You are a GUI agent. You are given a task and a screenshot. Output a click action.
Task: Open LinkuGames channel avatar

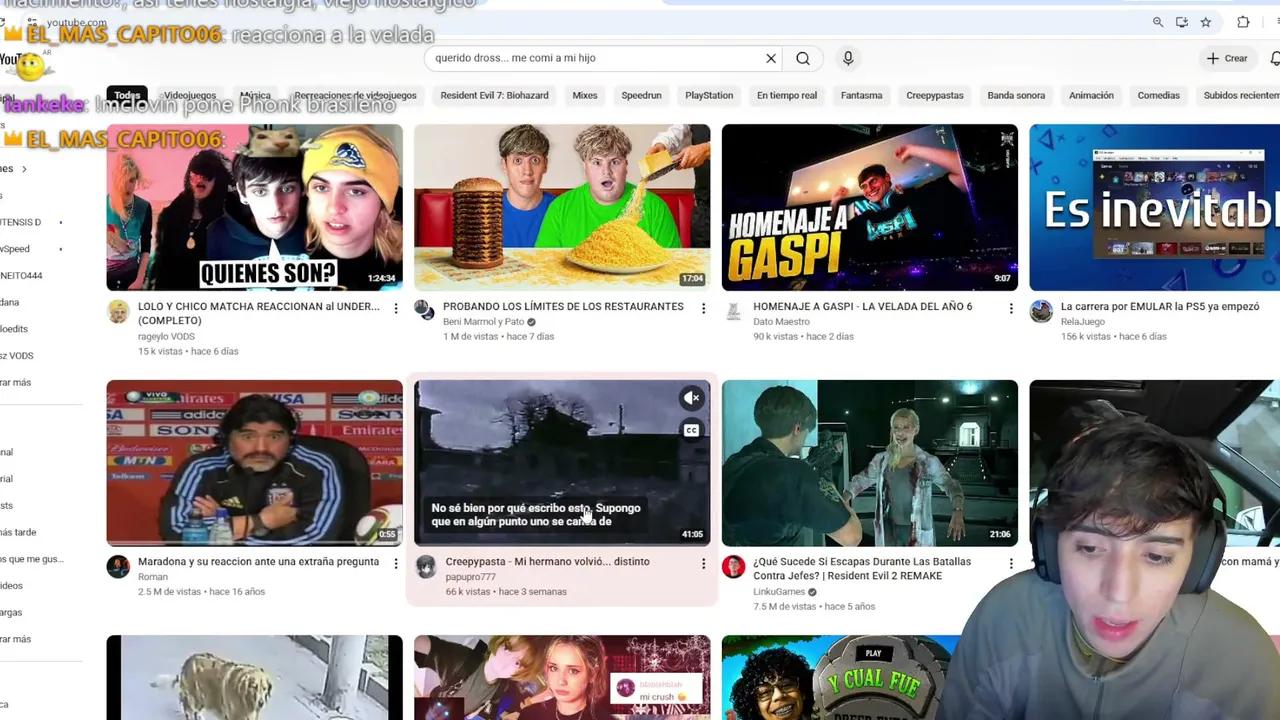click(x=733, y=566)
